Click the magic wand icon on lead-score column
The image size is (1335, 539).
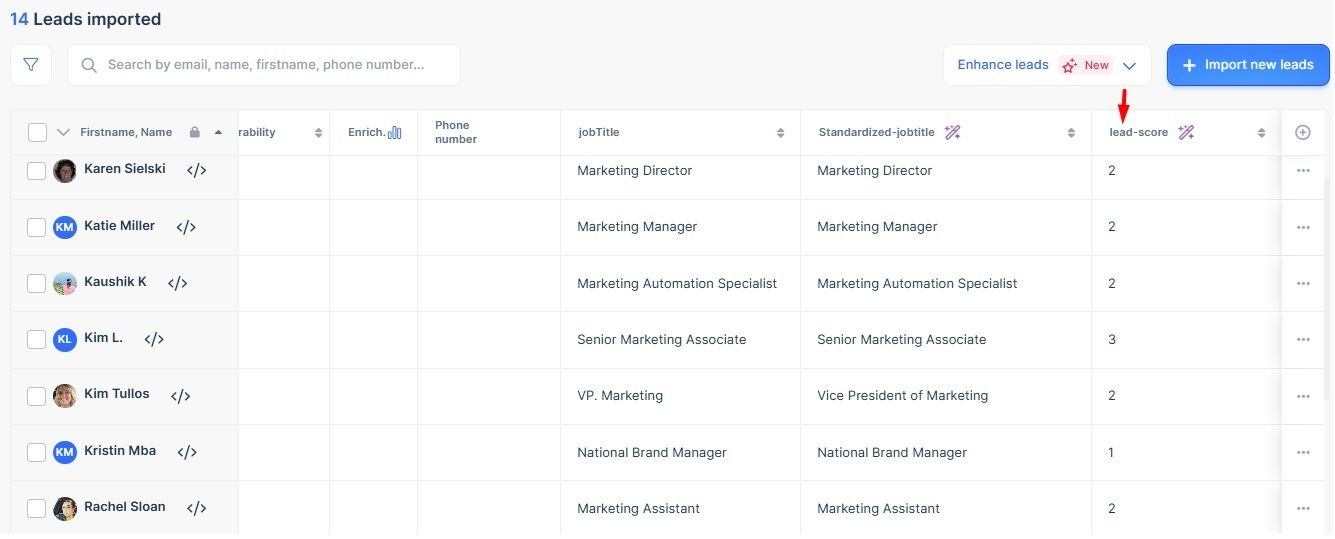(1186, 132)
